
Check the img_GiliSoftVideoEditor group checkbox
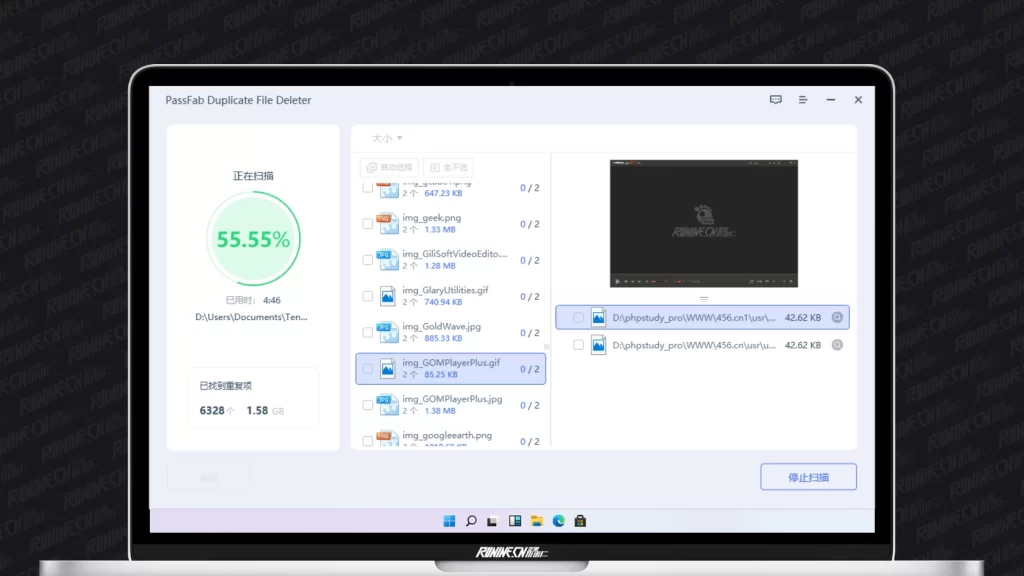click(x=367, y=260)
